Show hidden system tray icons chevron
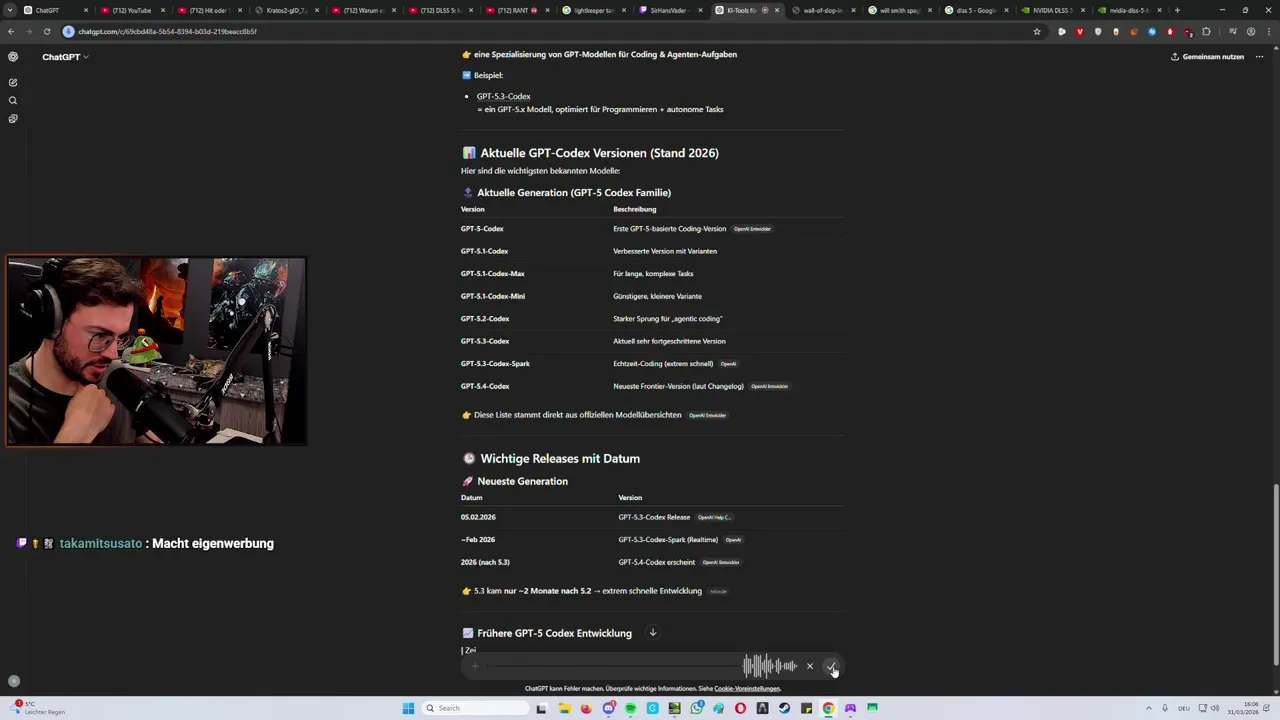1280x720 pixels. click(x=1150, y=708)
